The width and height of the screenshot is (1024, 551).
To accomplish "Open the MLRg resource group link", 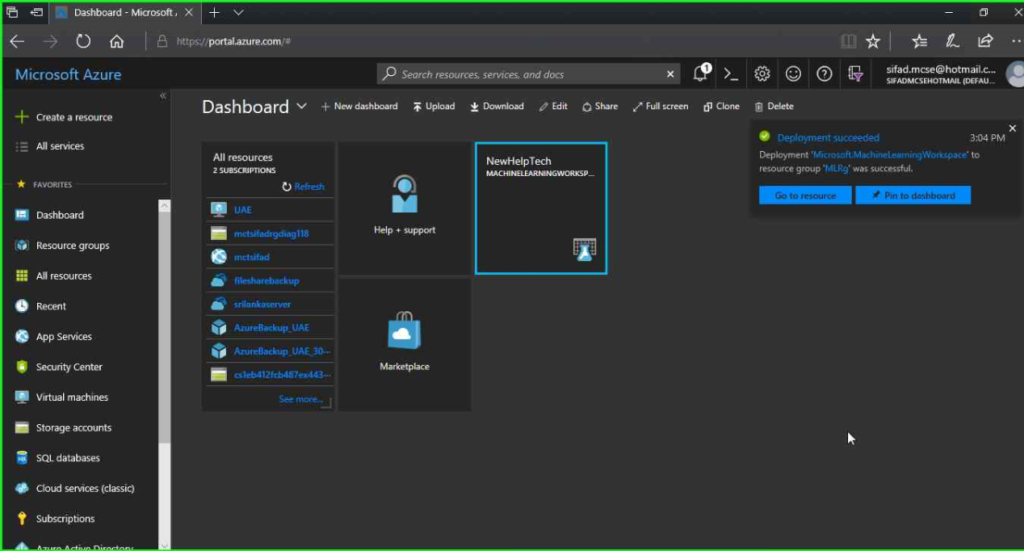I will click(837, 168).
